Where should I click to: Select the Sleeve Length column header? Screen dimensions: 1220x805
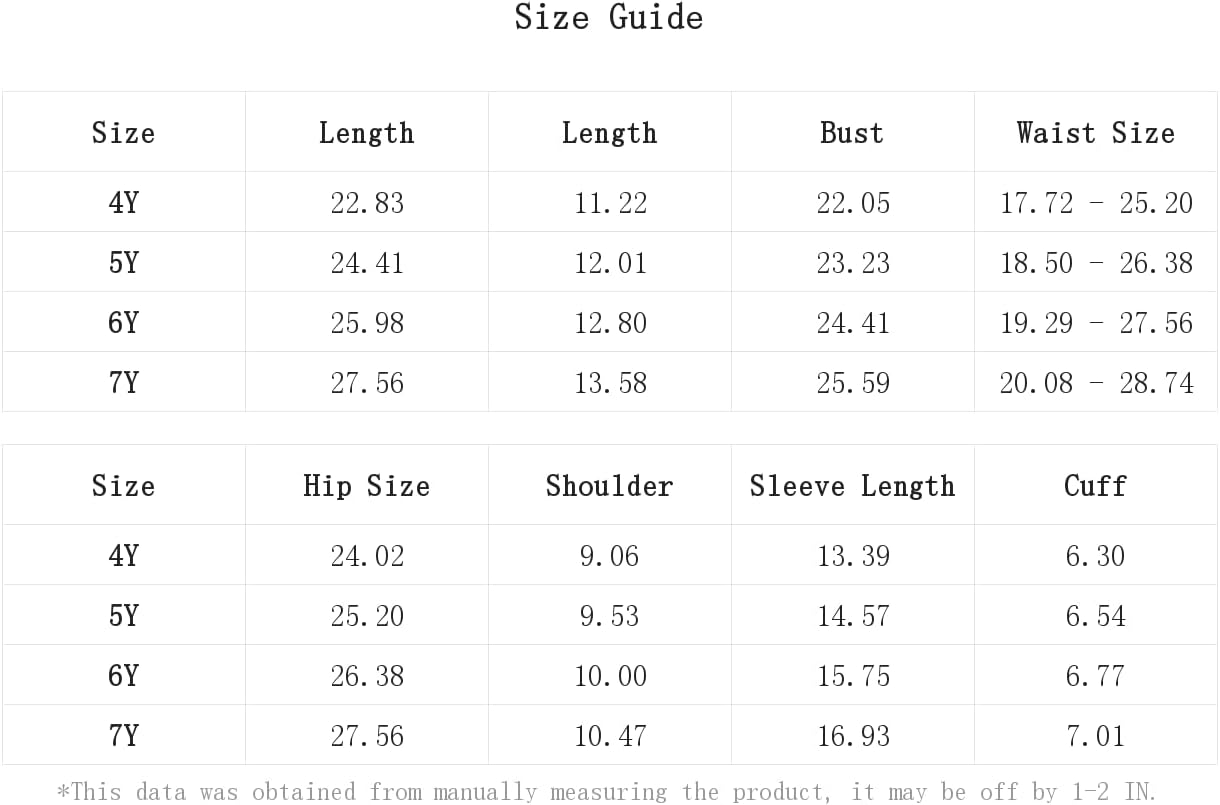pos(852,486)
